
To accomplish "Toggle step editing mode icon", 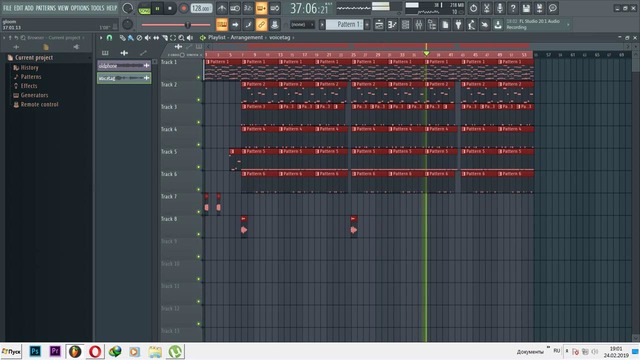I will point(248,25).
